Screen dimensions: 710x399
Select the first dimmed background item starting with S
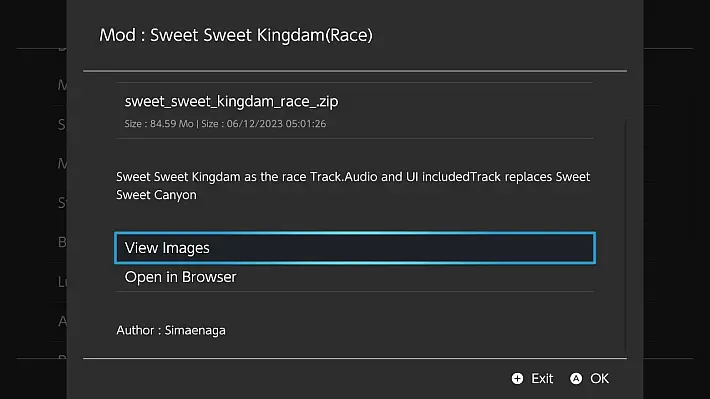point(62,124)
